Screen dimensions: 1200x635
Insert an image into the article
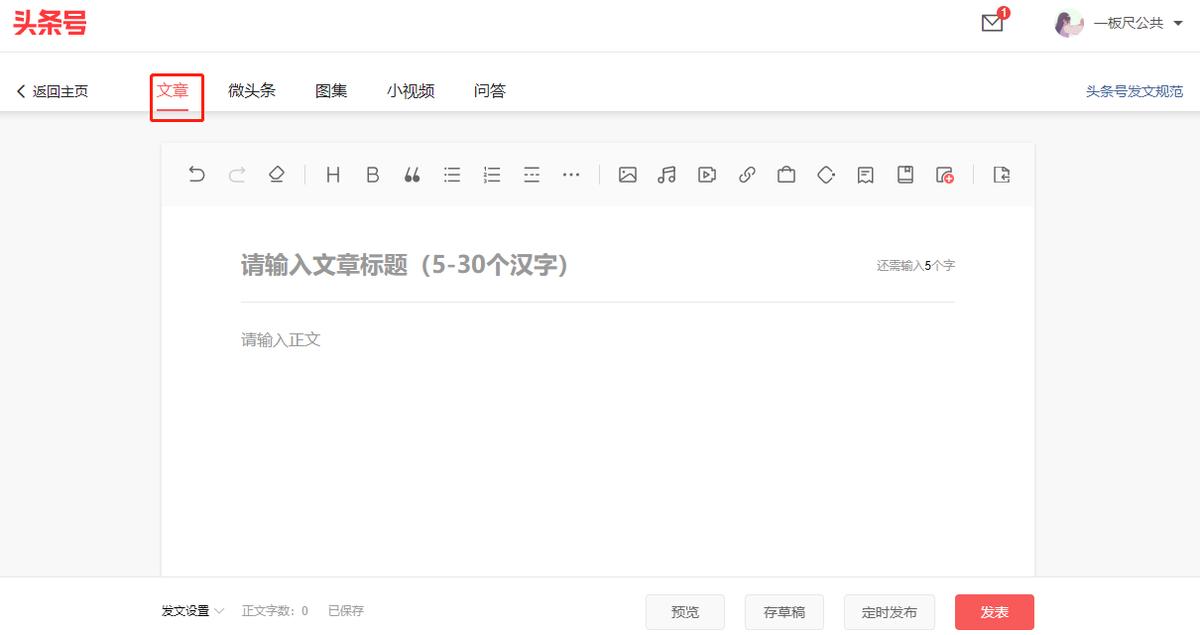pyautogui.click(x=627, y=174)
